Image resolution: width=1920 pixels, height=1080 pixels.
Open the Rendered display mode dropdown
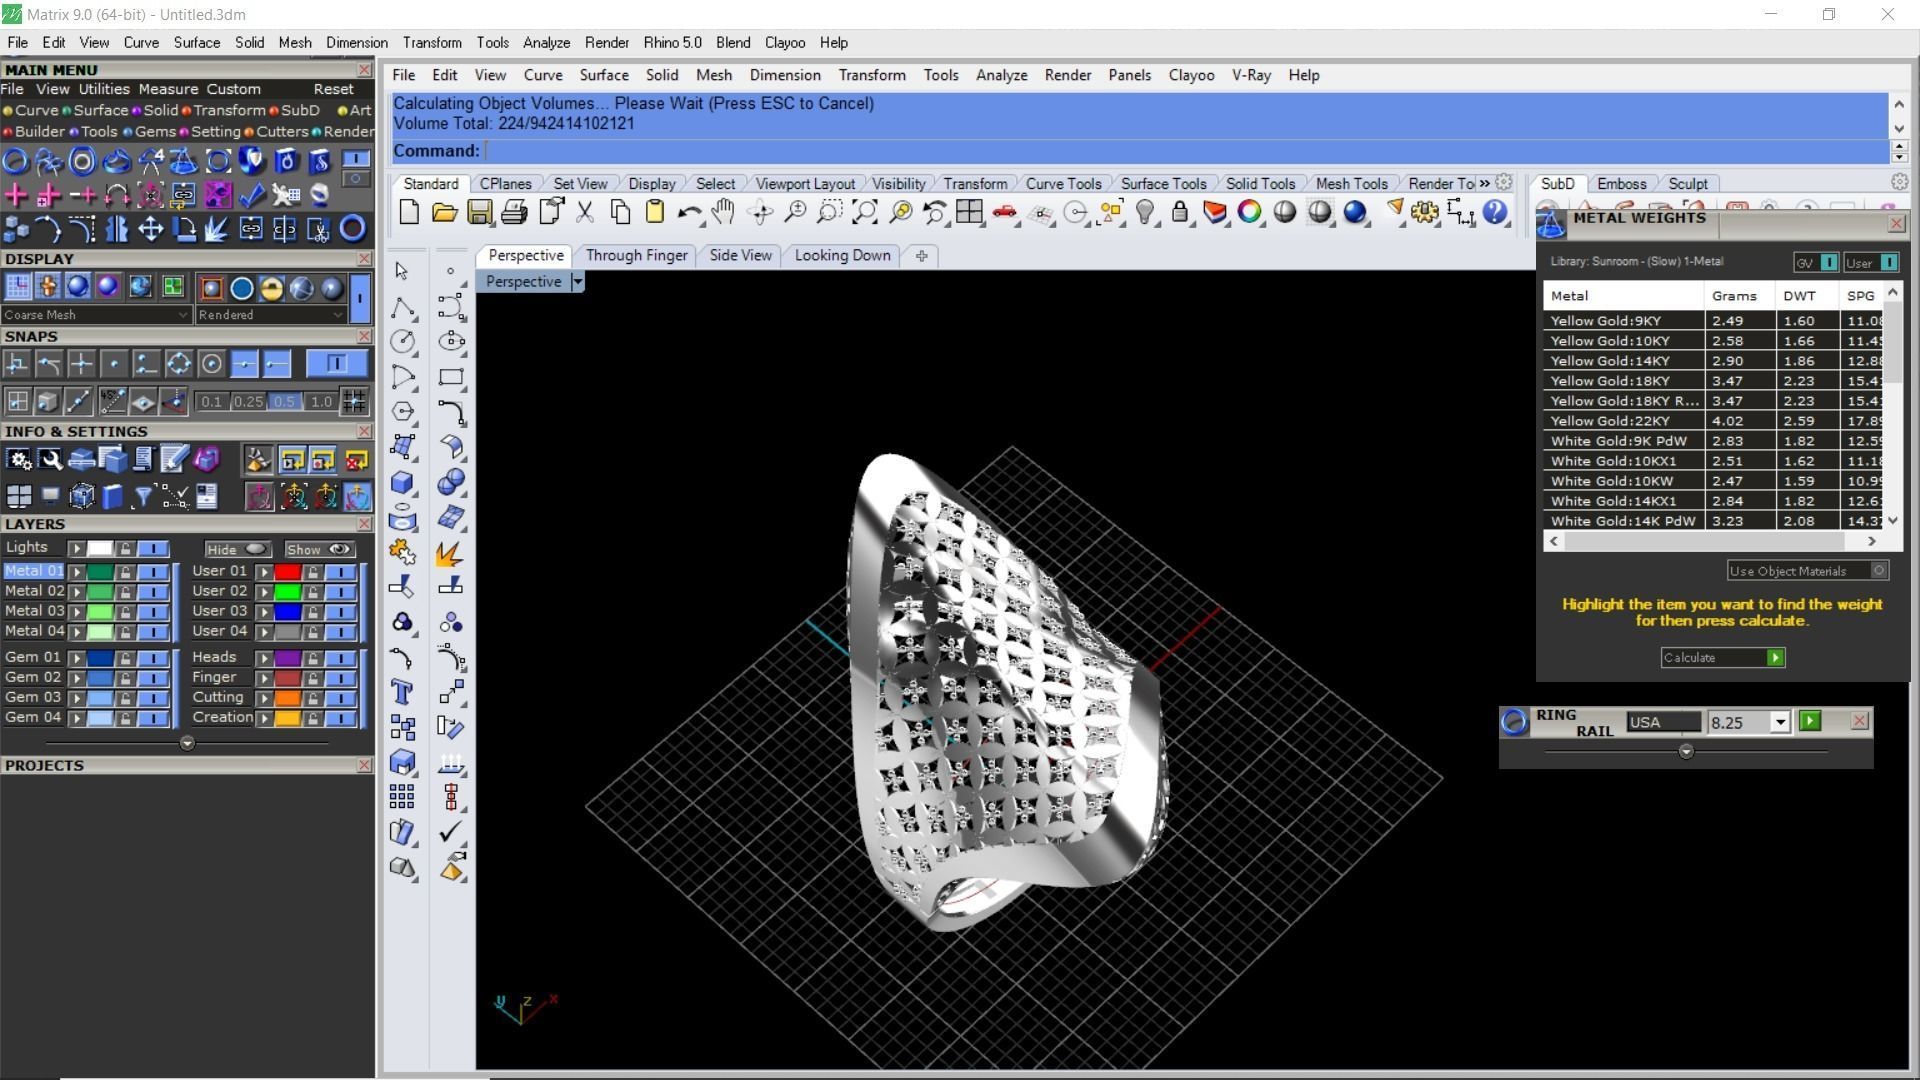tap(271, 315)
